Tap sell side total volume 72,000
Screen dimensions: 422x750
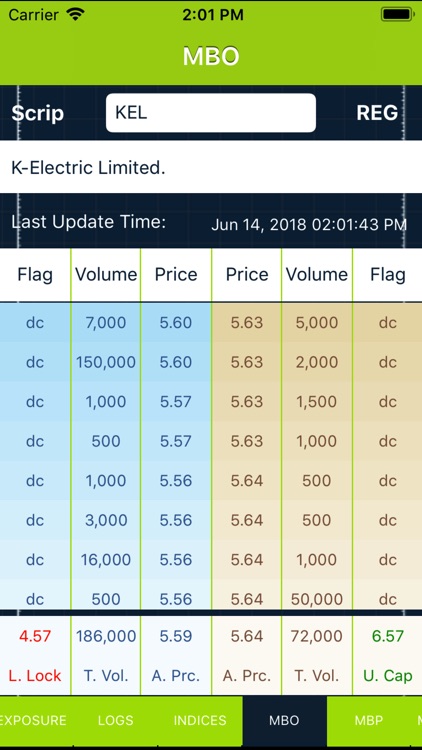(x=316, y=636)
